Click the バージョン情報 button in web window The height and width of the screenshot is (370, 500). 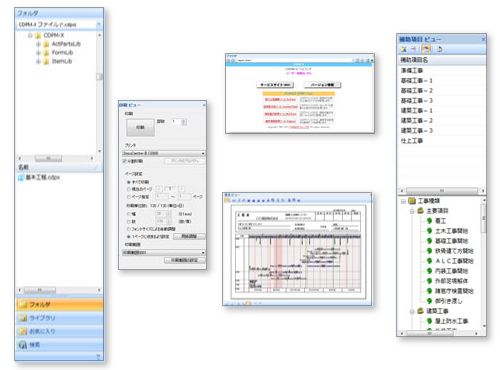pos(322,85)
